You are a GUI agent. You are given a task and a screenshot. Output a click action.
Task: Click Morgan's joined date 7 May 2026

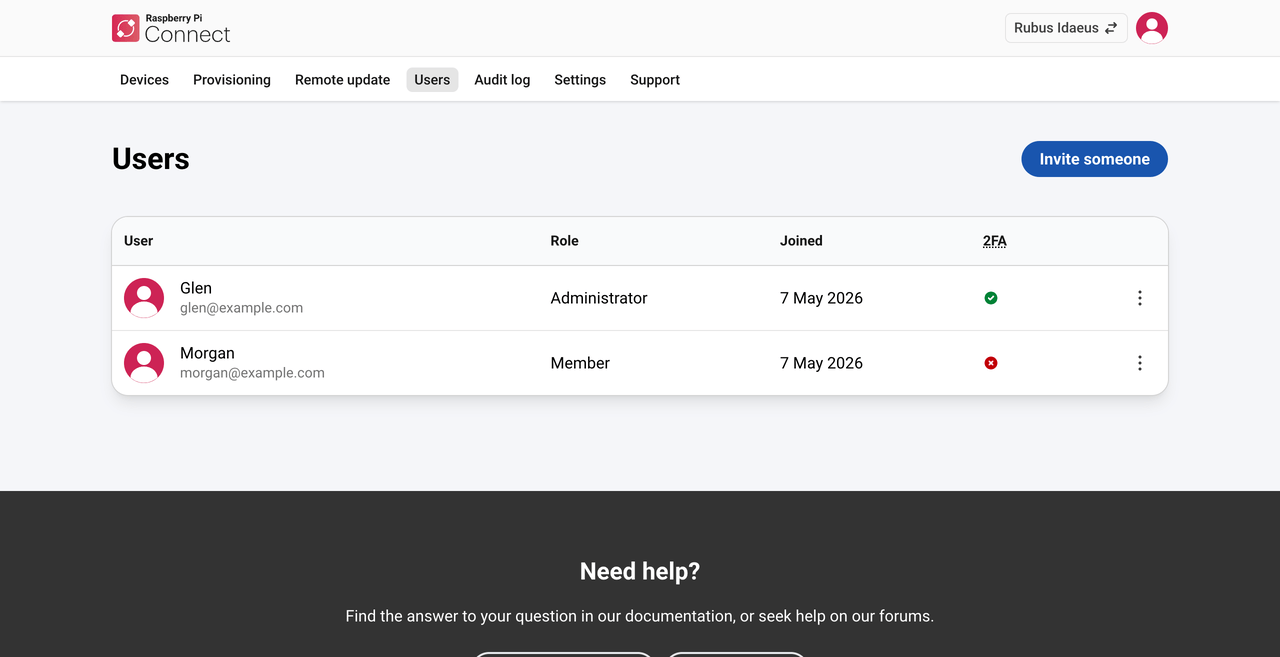coord(821,363)
